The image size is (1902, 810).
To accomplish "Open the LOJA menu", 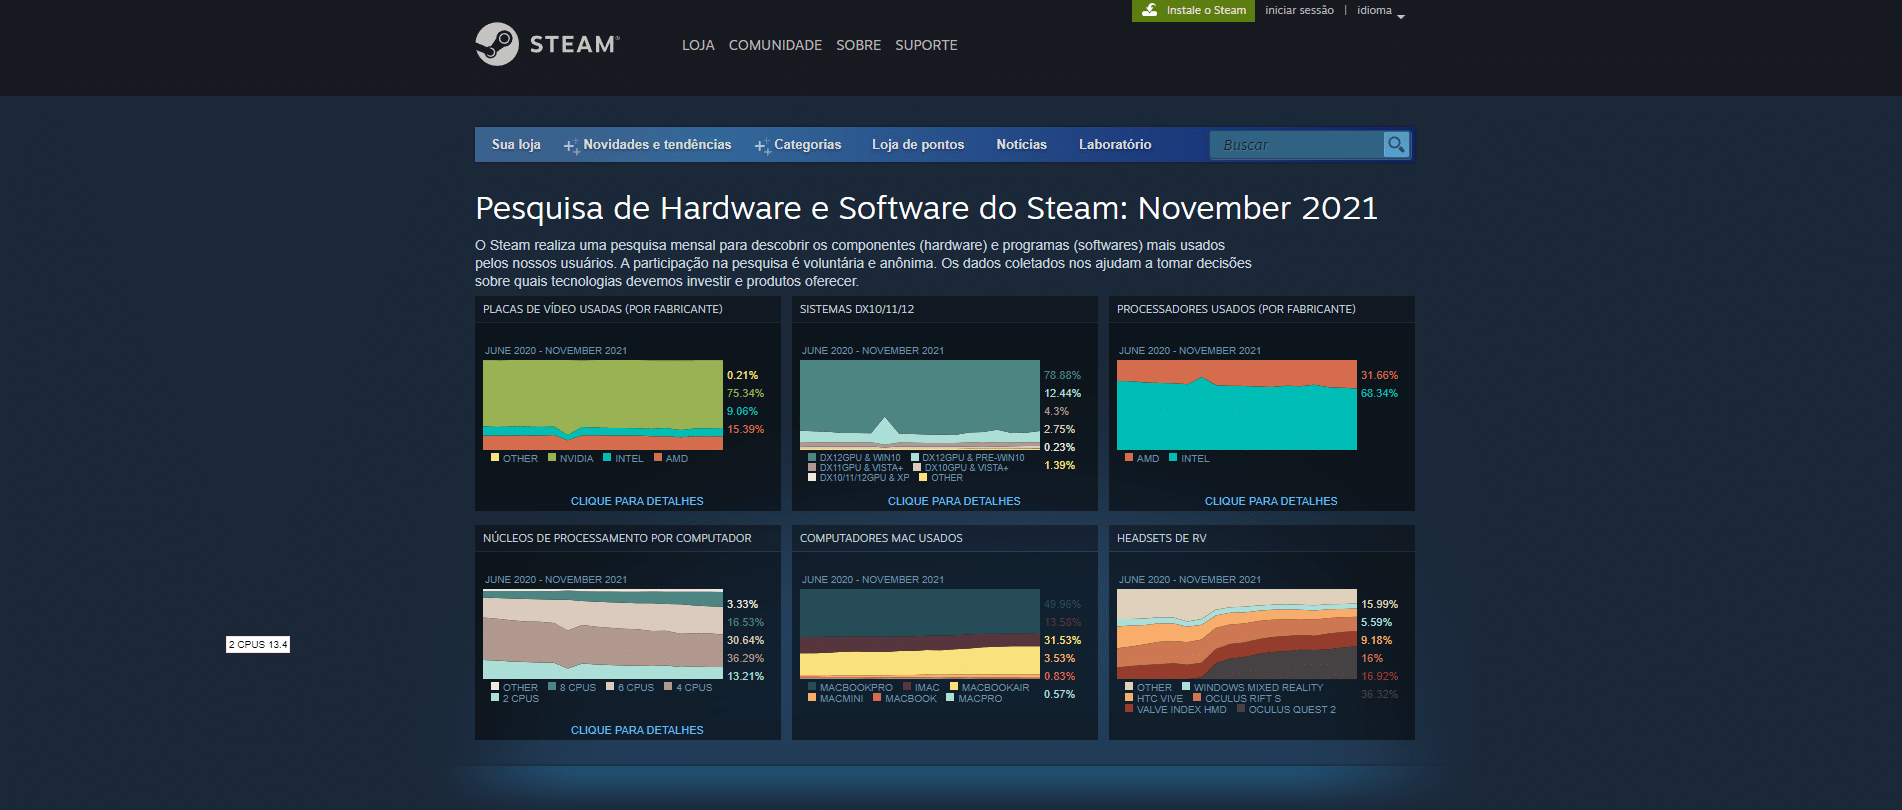I will [698, 45].
